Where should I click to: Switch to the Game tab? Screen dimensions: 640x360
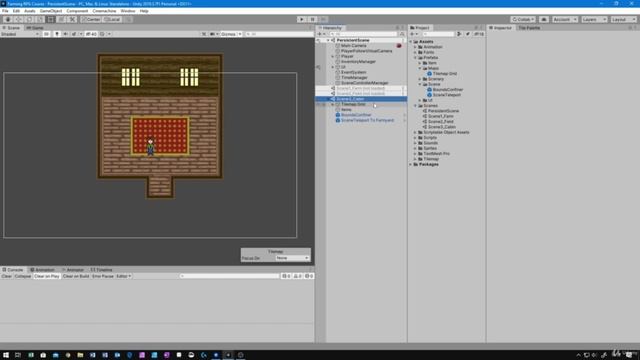click(x=35, y=28)
